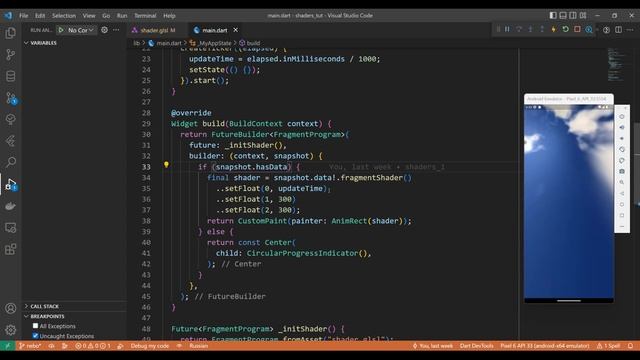Click Step Out in the debug toolbar

542,29
